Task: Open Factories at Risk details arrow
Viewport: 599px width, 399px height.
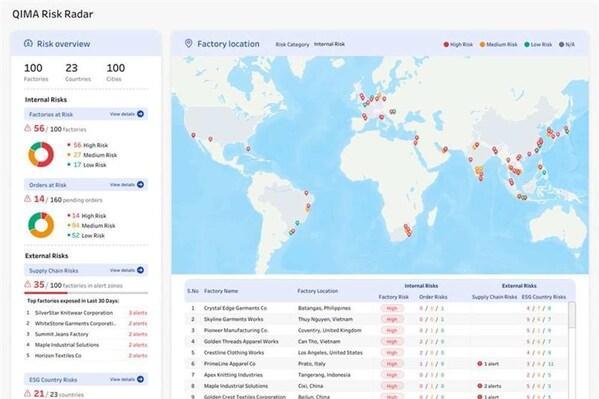Action: (x=140, y=114)
